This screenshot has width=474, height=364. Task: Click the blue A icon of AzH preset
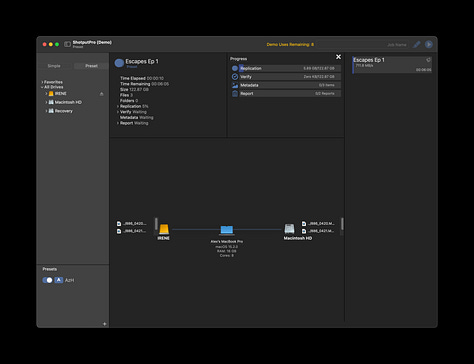pos(59,280)
